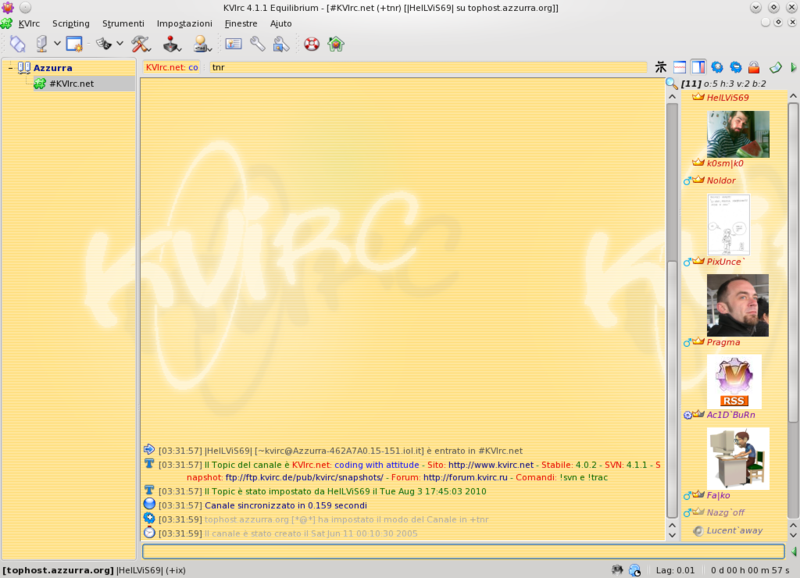The height and width of the screenshot is (578, 800).
Task: Select user k0sm|k0 in the user list
Action: click(x=725, y=163)
